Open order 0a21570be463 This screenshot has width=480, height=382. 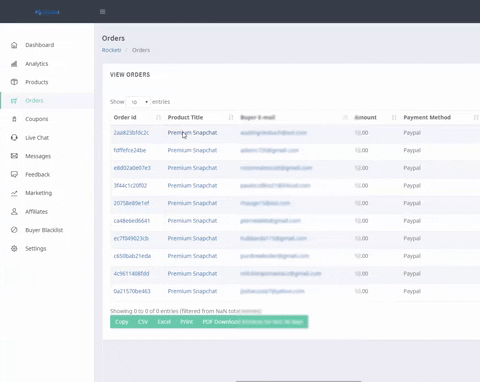(132, 291)
